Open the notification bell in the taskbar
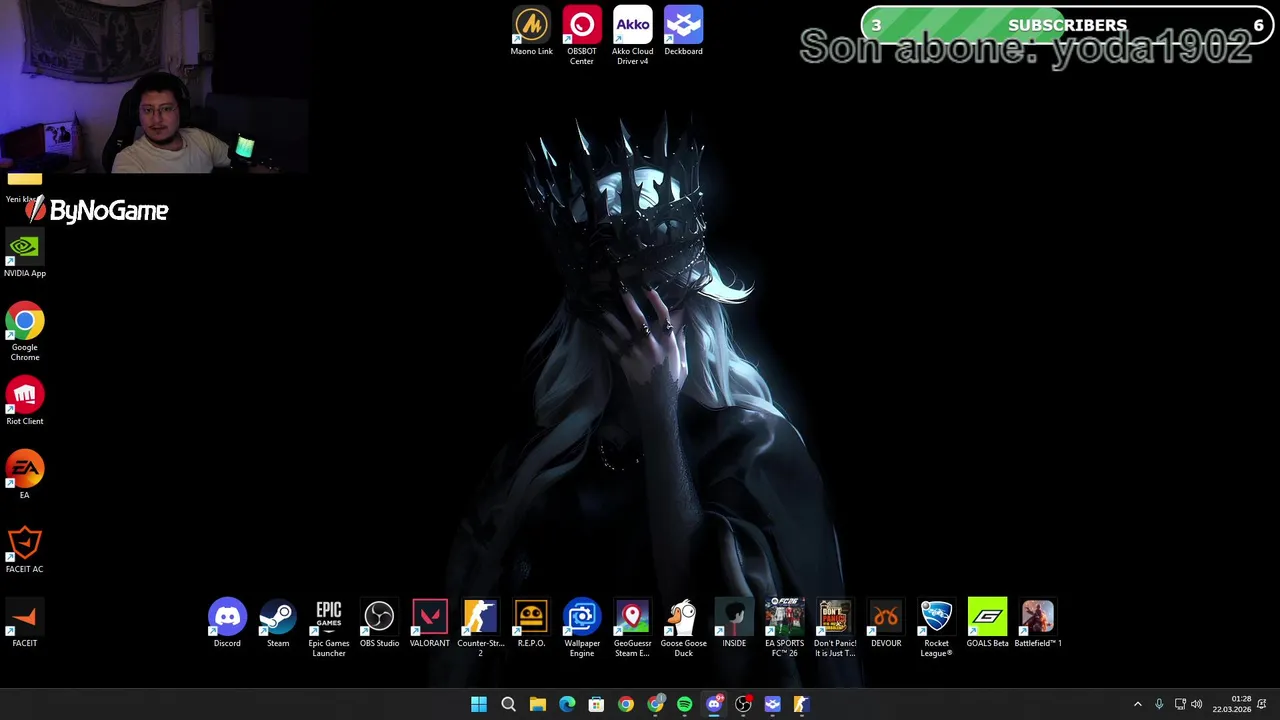1280x720 pixels. point(1262,704)
